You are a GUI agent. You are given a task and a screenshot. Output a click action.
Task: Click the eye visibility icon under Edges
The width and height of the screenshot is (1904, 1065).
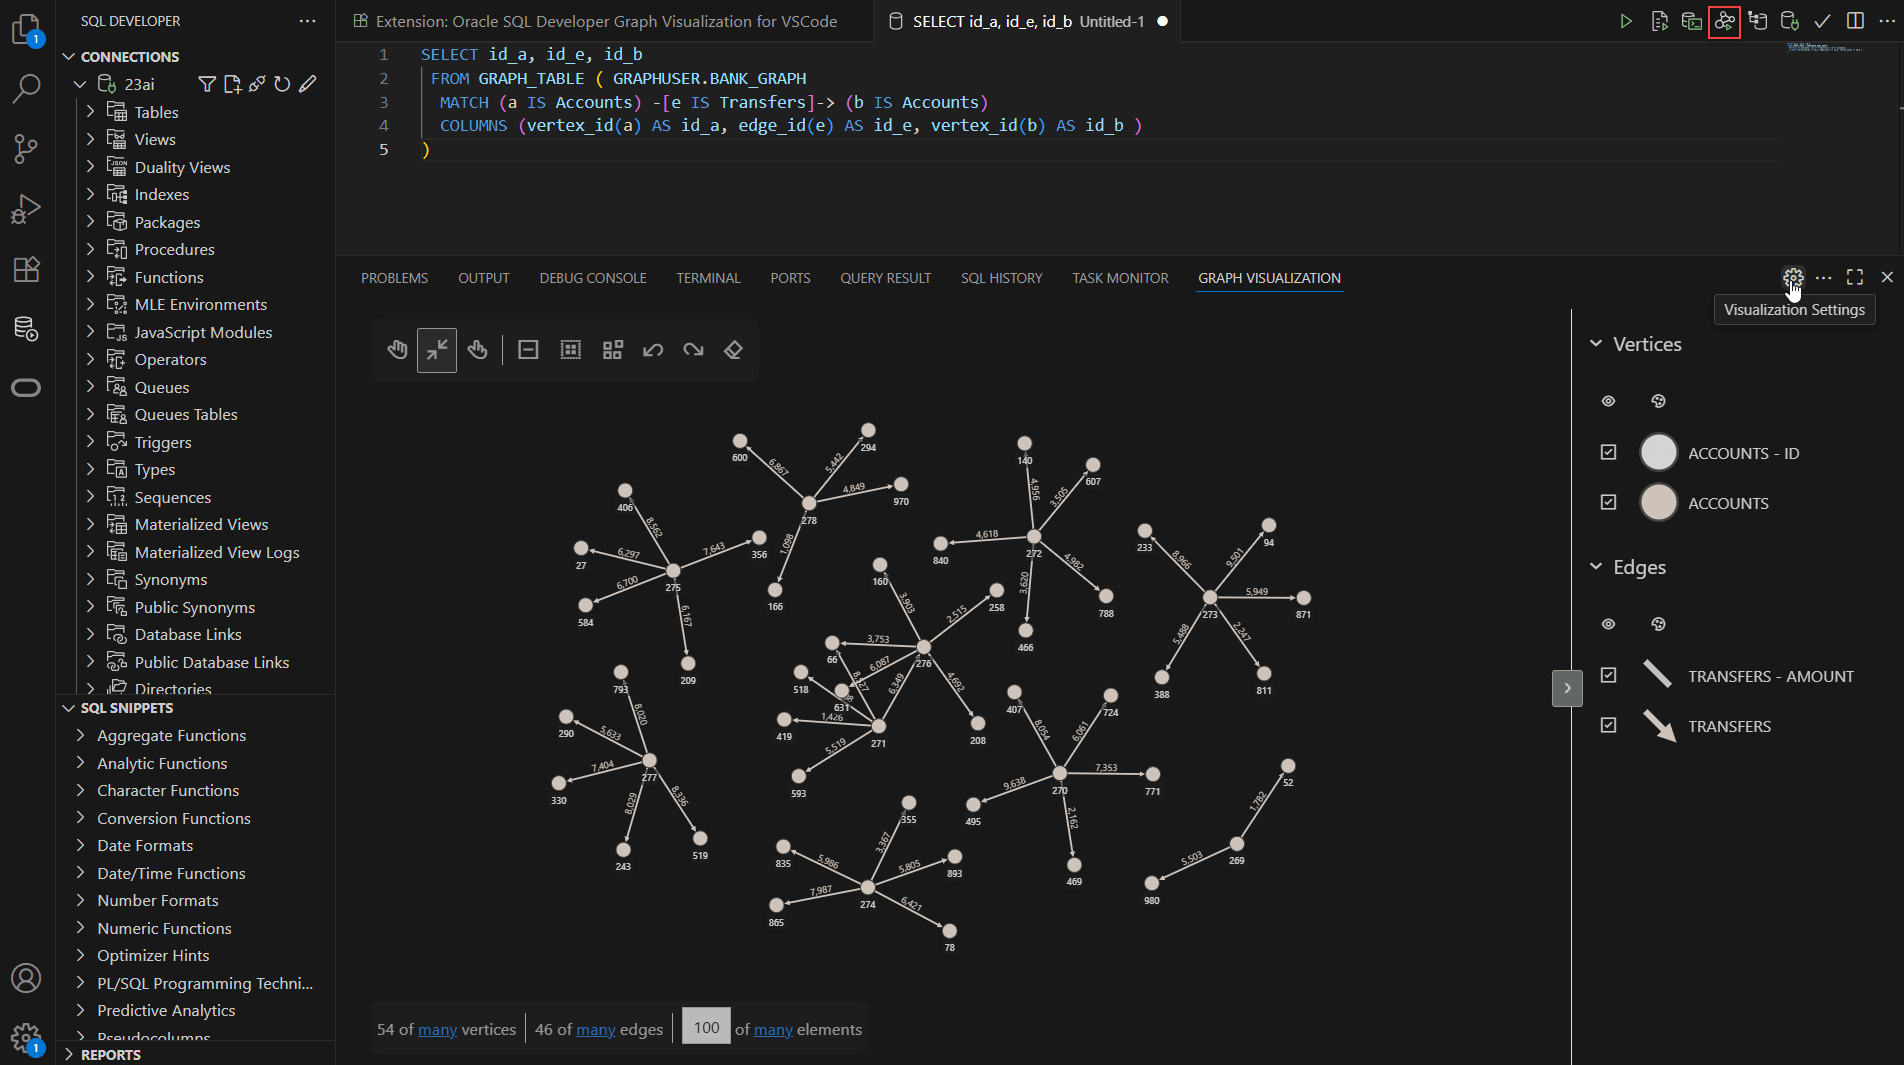coord(1608,624)
